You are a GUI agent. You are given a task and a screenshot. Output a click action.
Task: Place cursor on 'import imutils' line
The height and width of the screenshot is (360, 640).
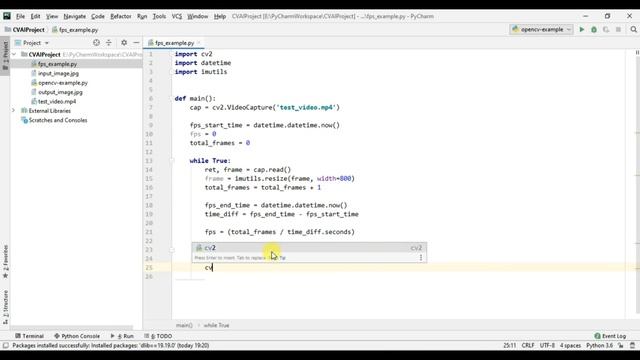tap(201, 72)
